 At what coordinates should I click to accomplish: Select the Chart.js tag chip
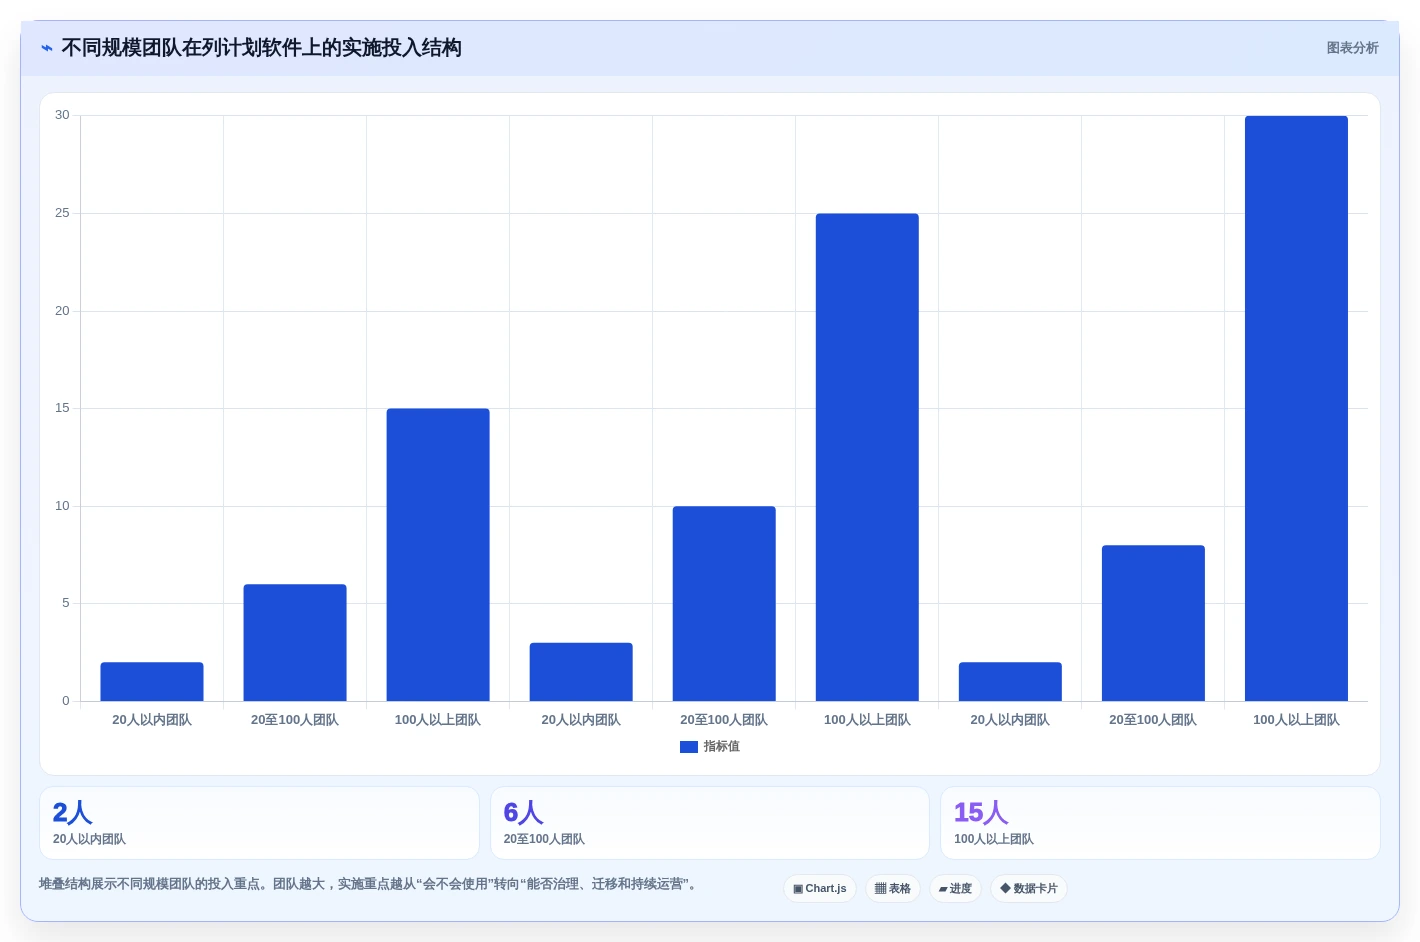pos(819,888)
